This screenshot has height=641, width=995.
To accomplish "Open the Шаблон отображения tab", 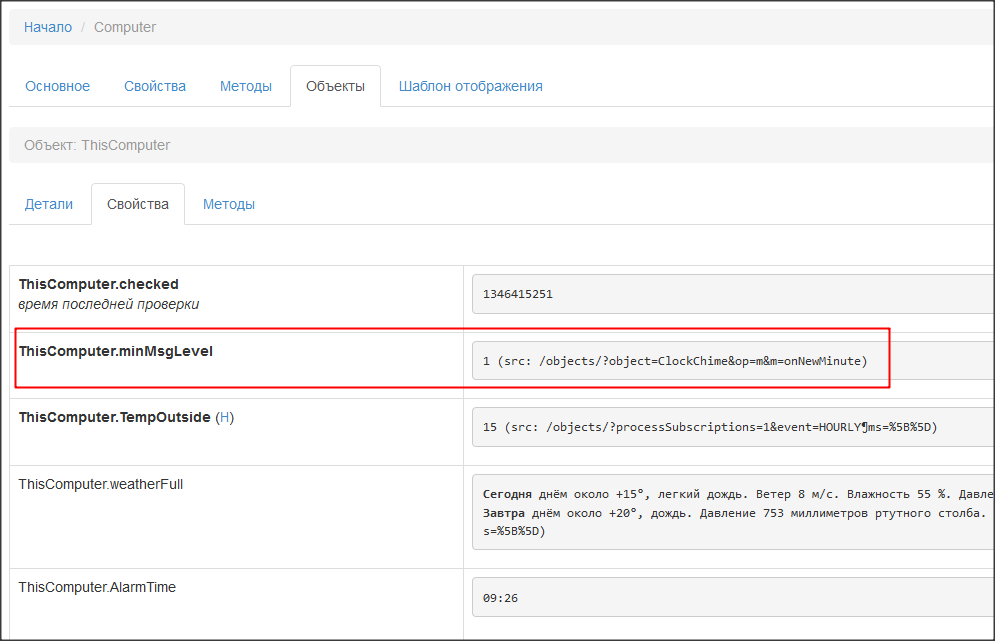I will [470, 86].
